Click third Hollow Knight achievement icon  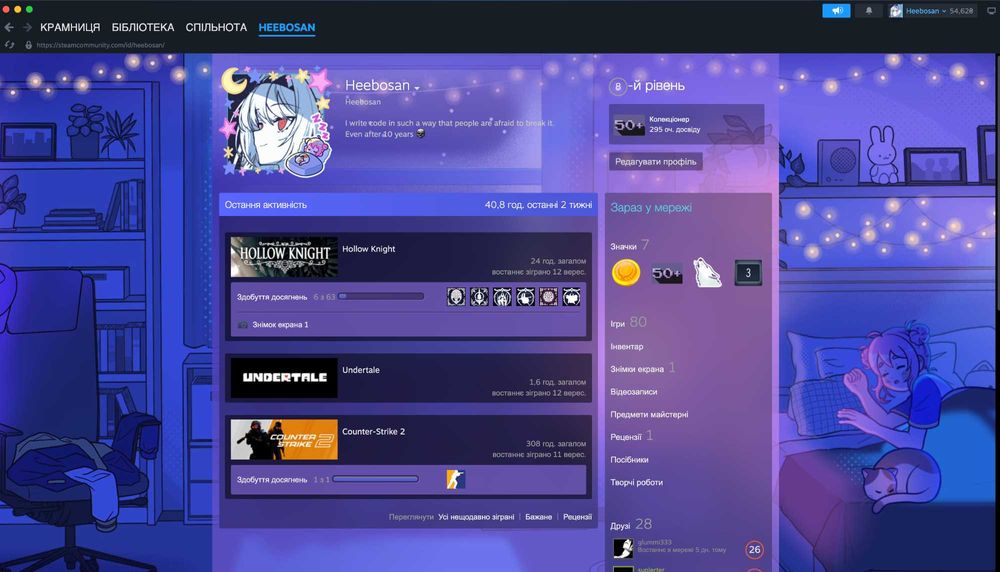coord(502,297)
